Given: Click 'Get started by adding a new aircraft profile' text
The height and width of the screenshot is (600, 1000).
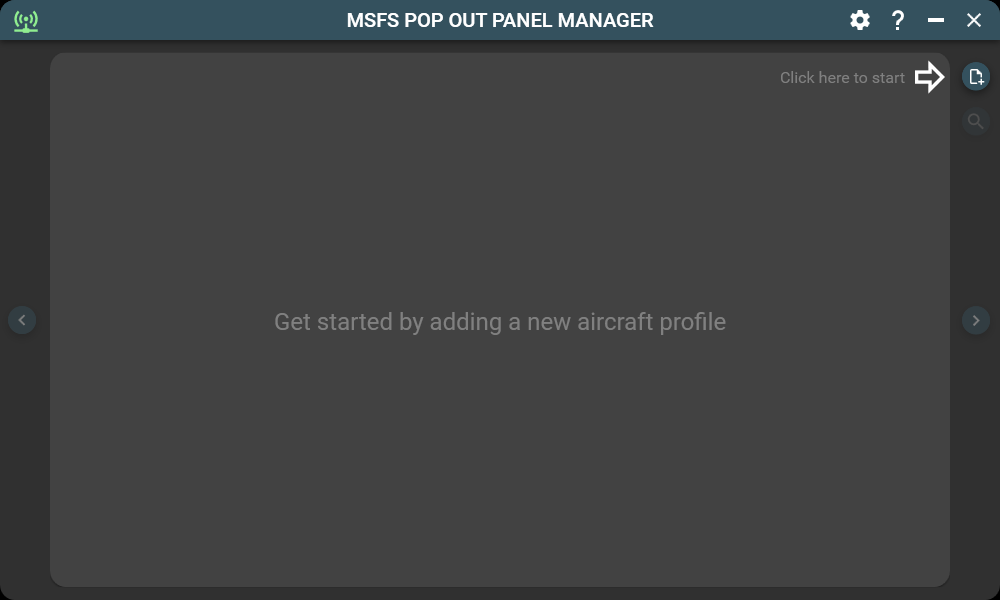Looking at the screenshot, I should [x=500, y=322].
